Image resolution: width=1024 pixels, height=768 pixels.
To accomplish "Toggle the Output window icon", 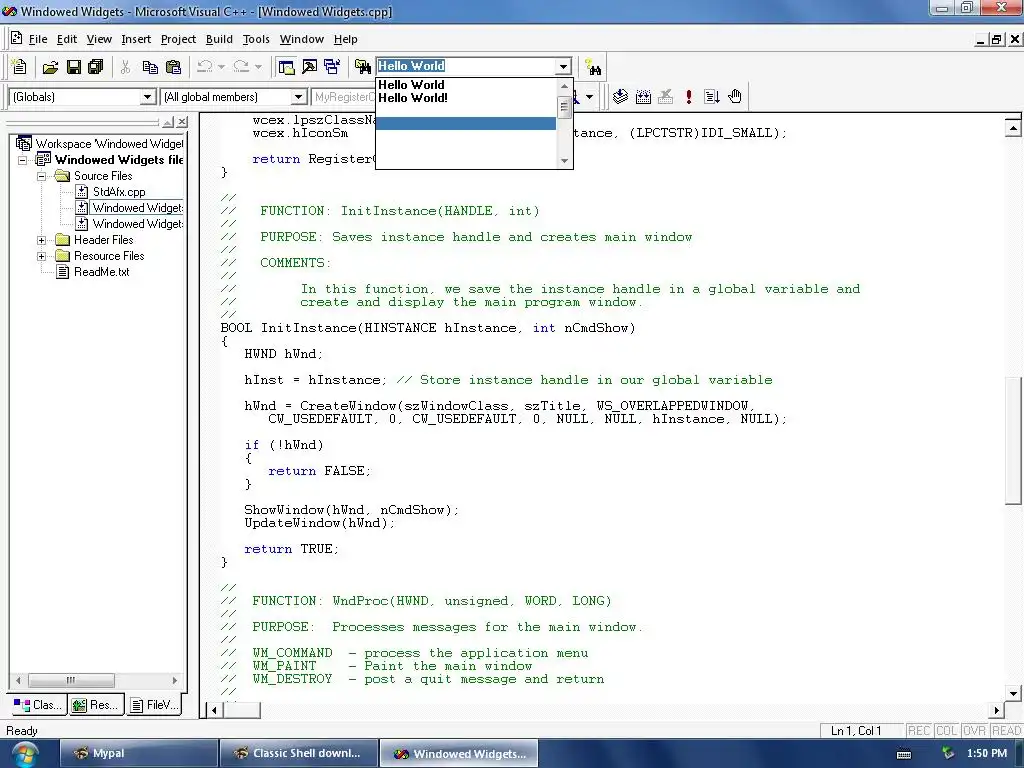I will 309,67.
